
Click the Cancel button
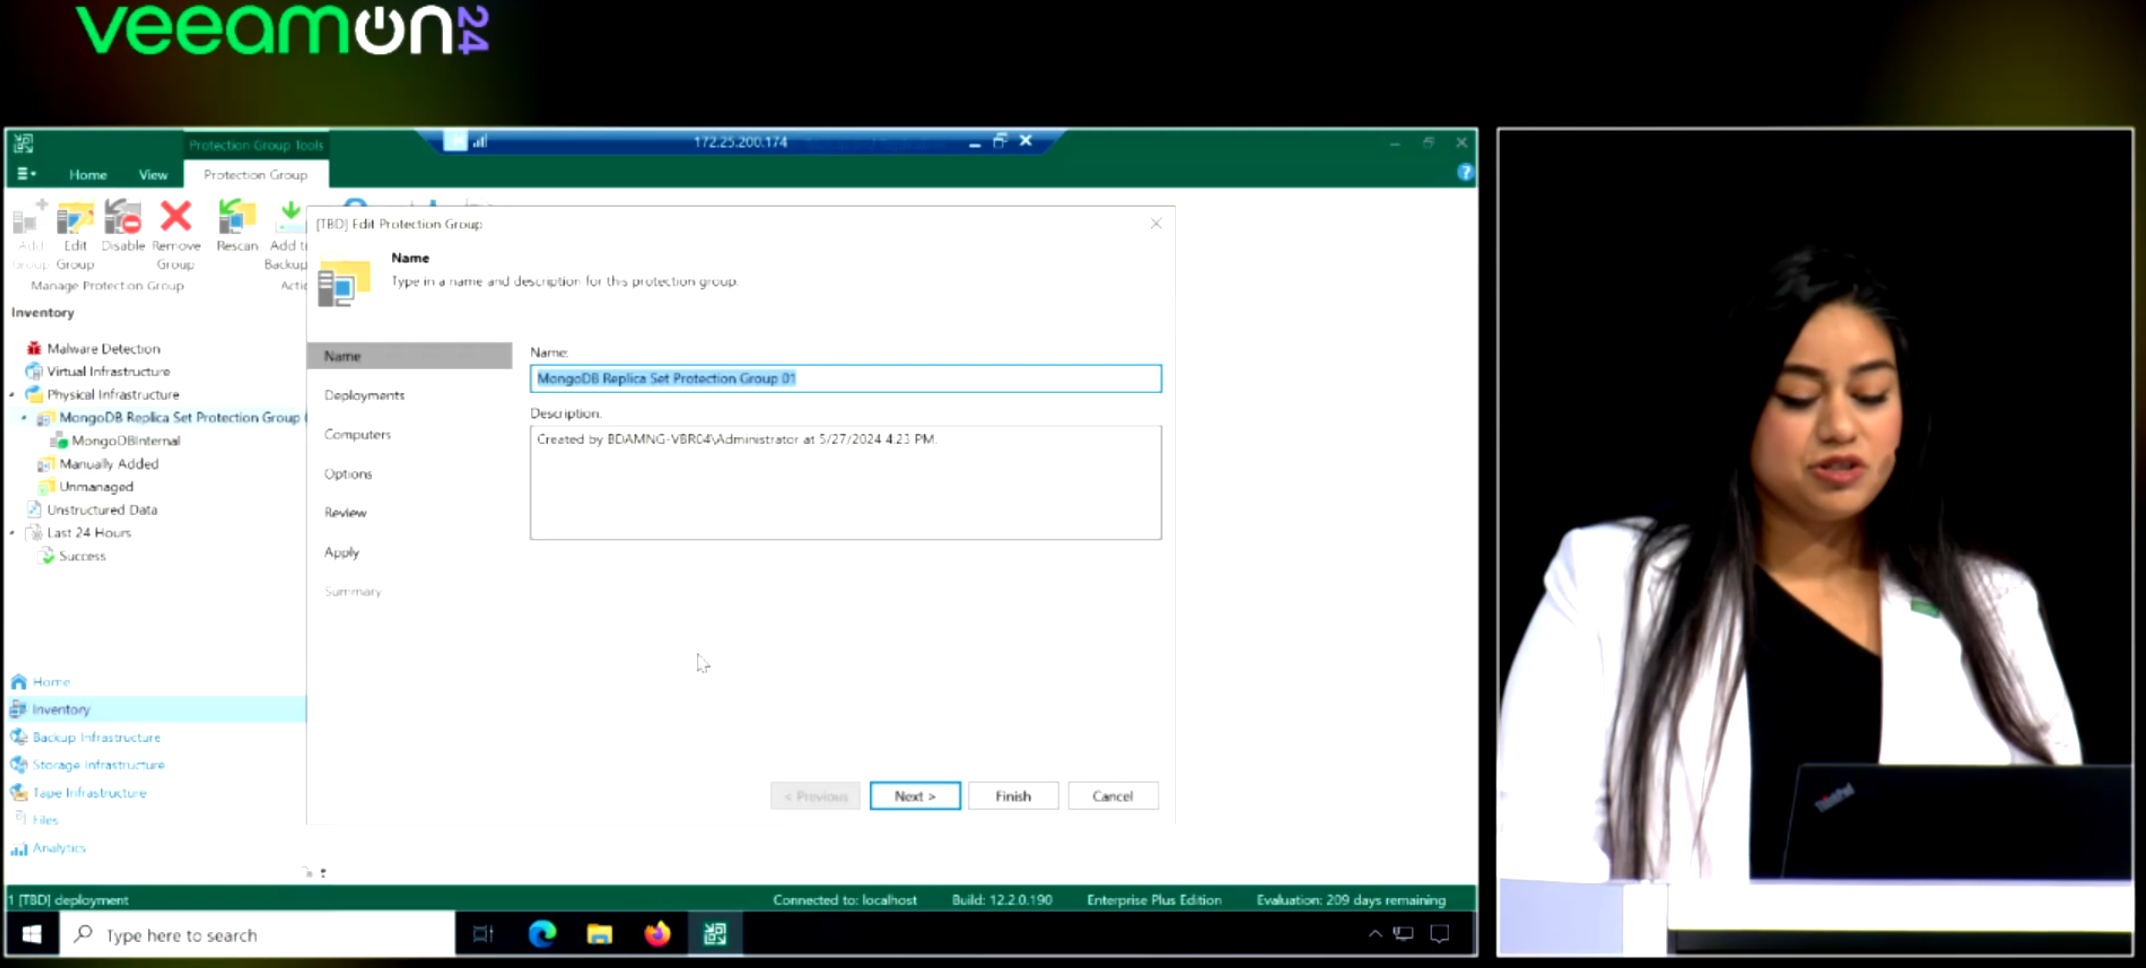click(x=1112, y=796)
